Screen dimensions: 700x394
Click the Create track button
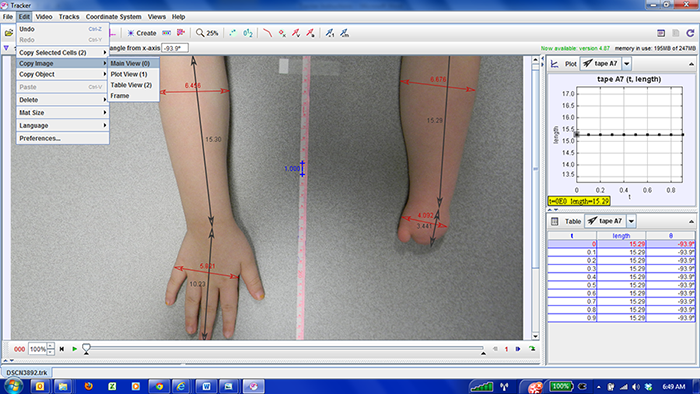click(142, 33)
